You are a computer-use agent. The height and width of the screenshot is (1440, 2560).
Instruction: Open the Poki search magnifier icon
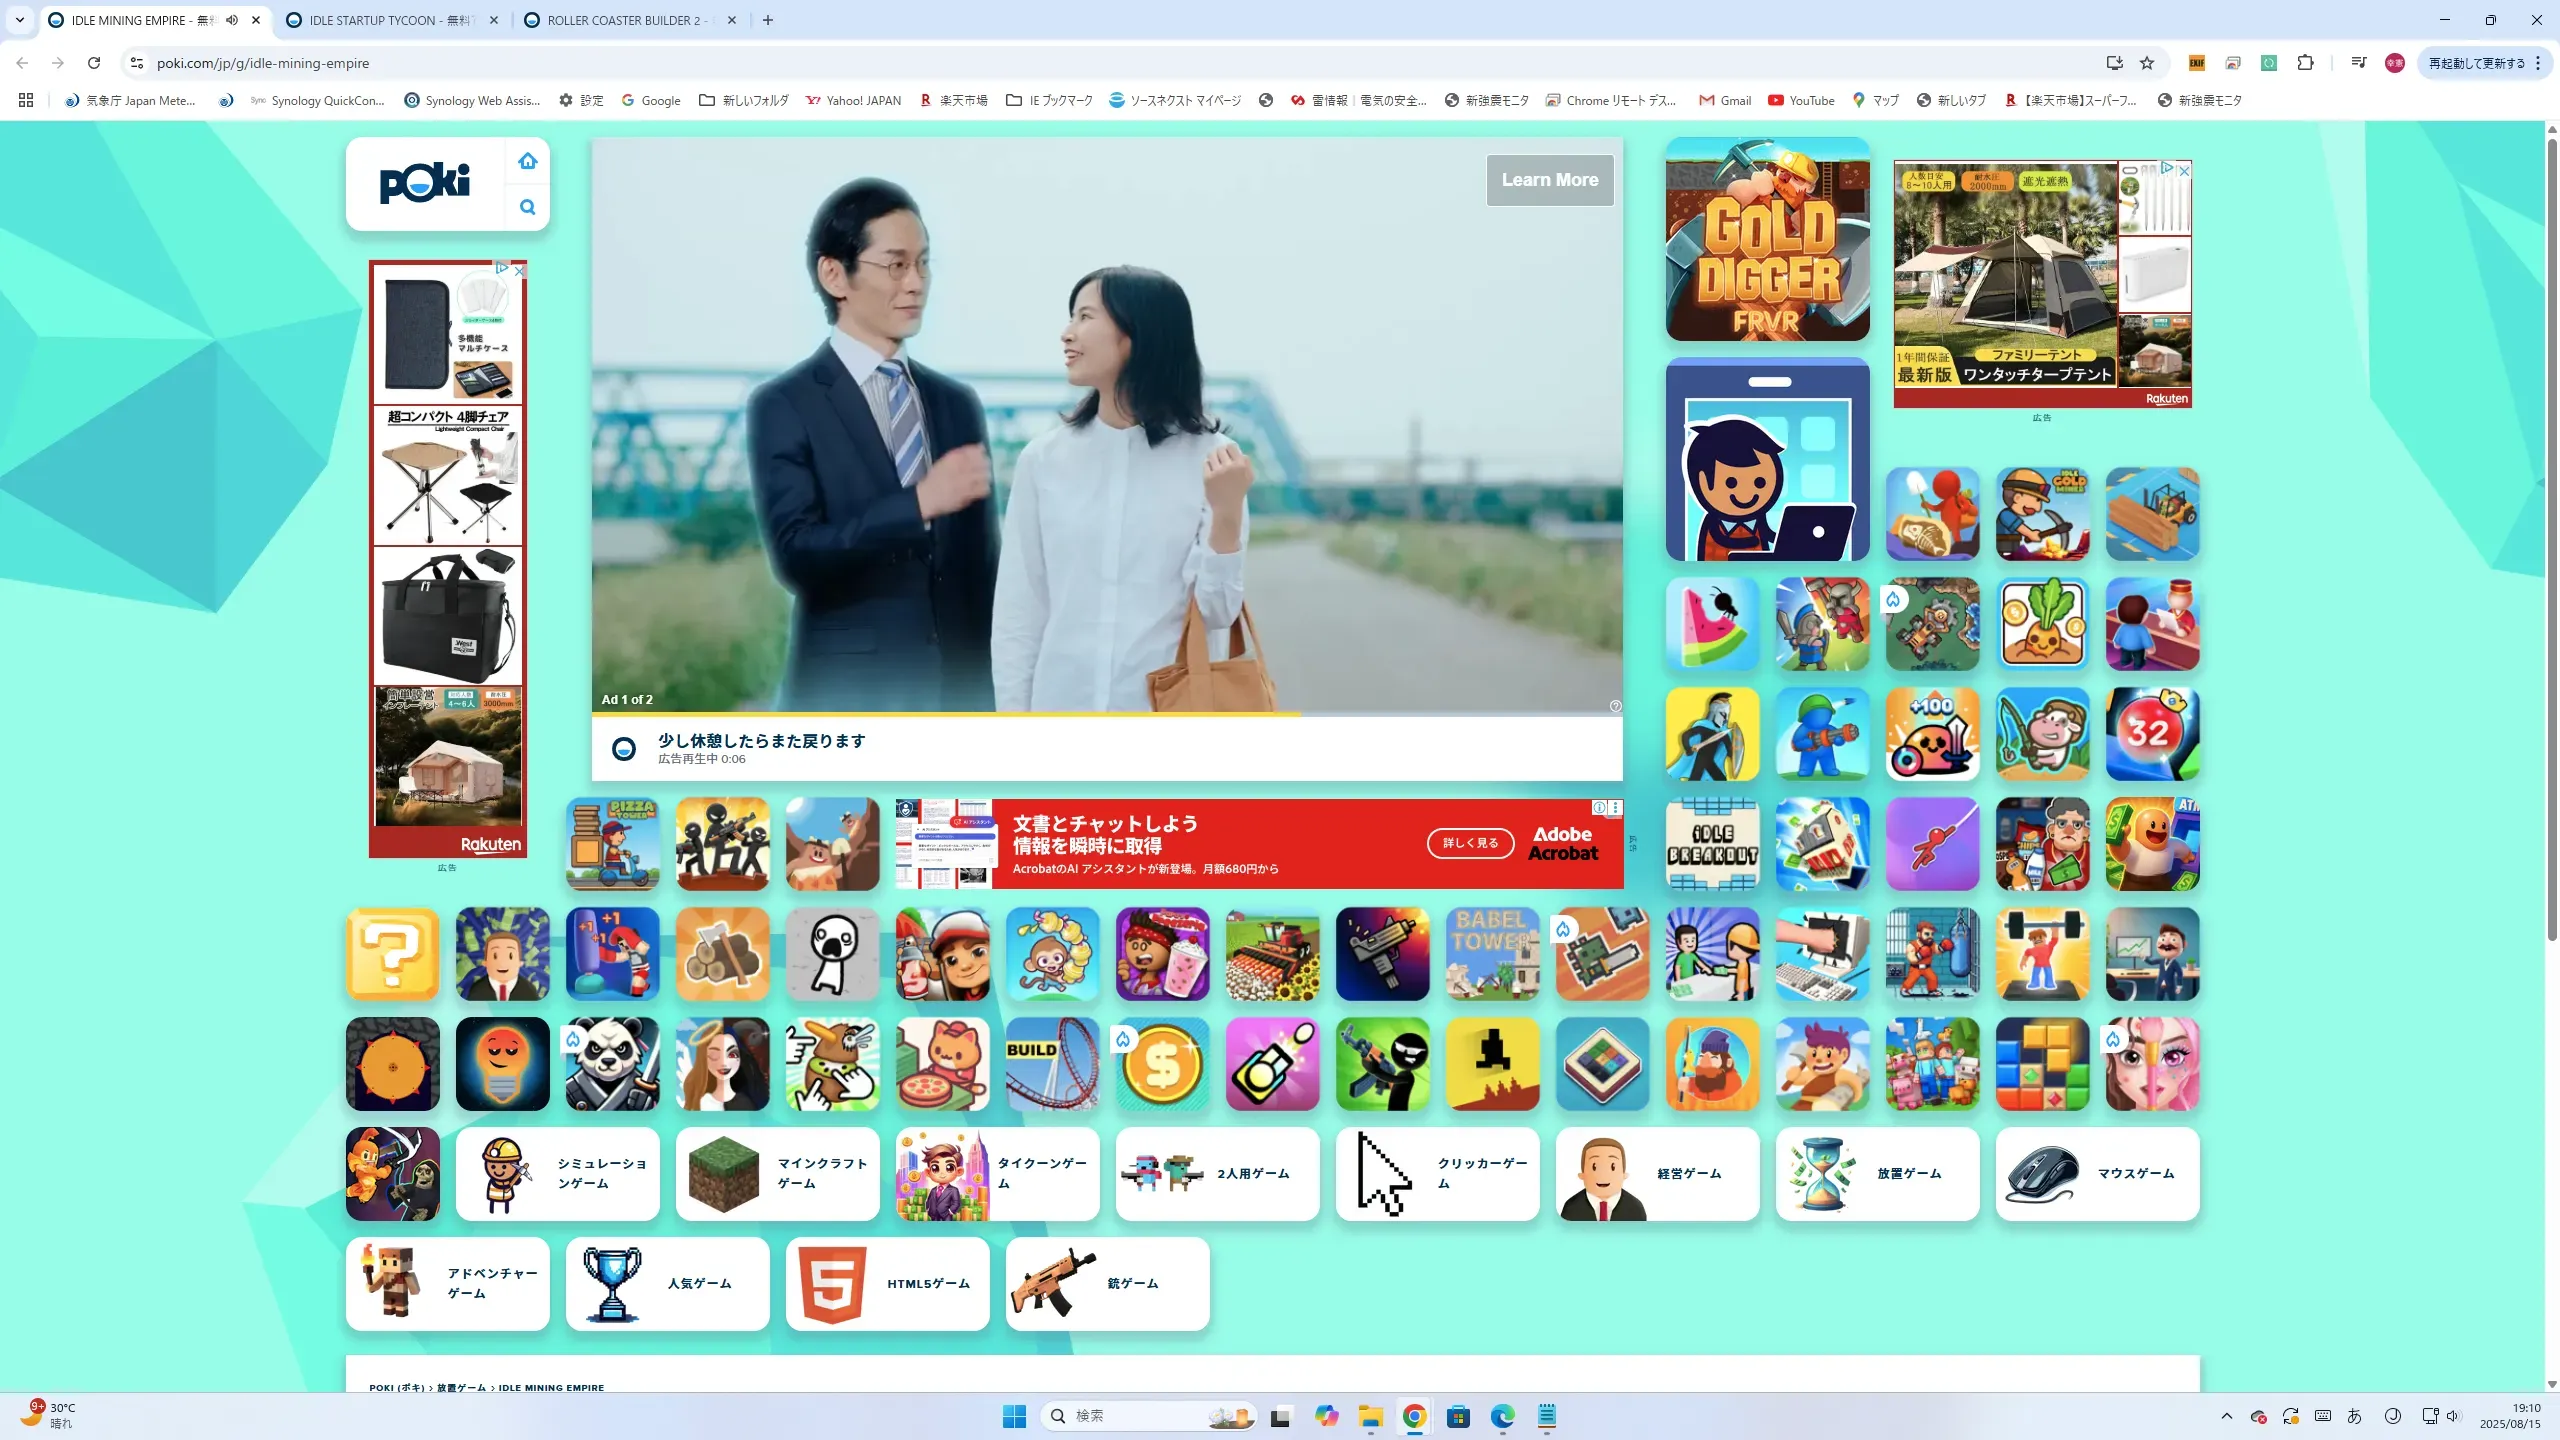click(x=527, y=207)
